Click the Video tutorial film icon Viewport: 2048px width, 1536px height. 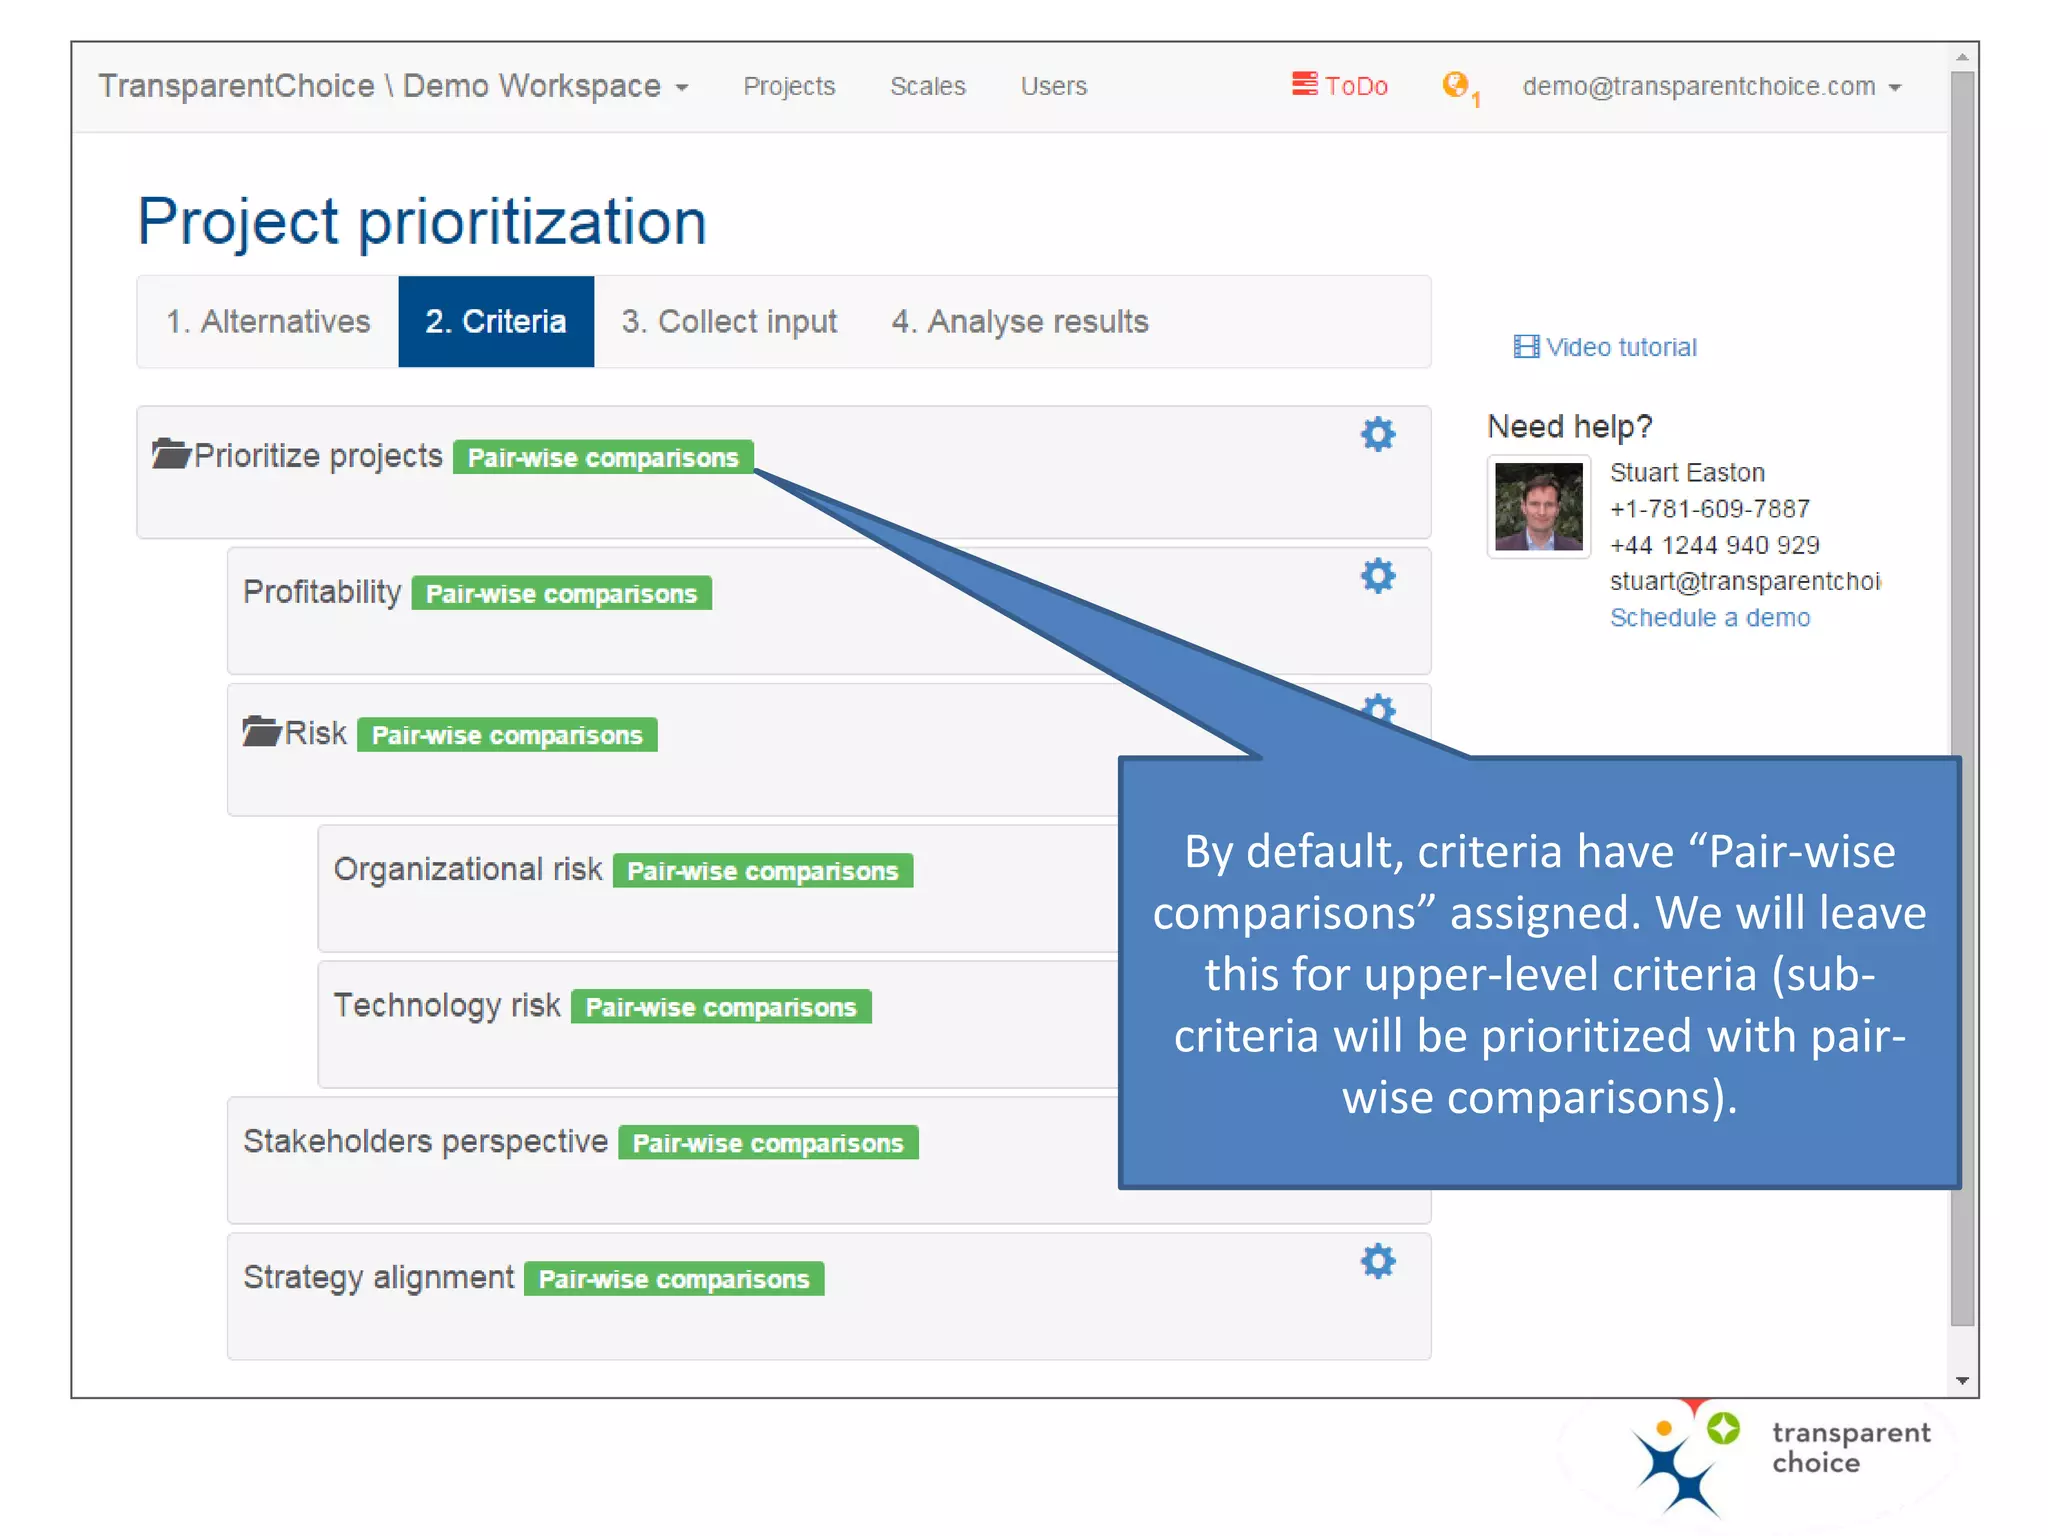[x=1526, y=347]
